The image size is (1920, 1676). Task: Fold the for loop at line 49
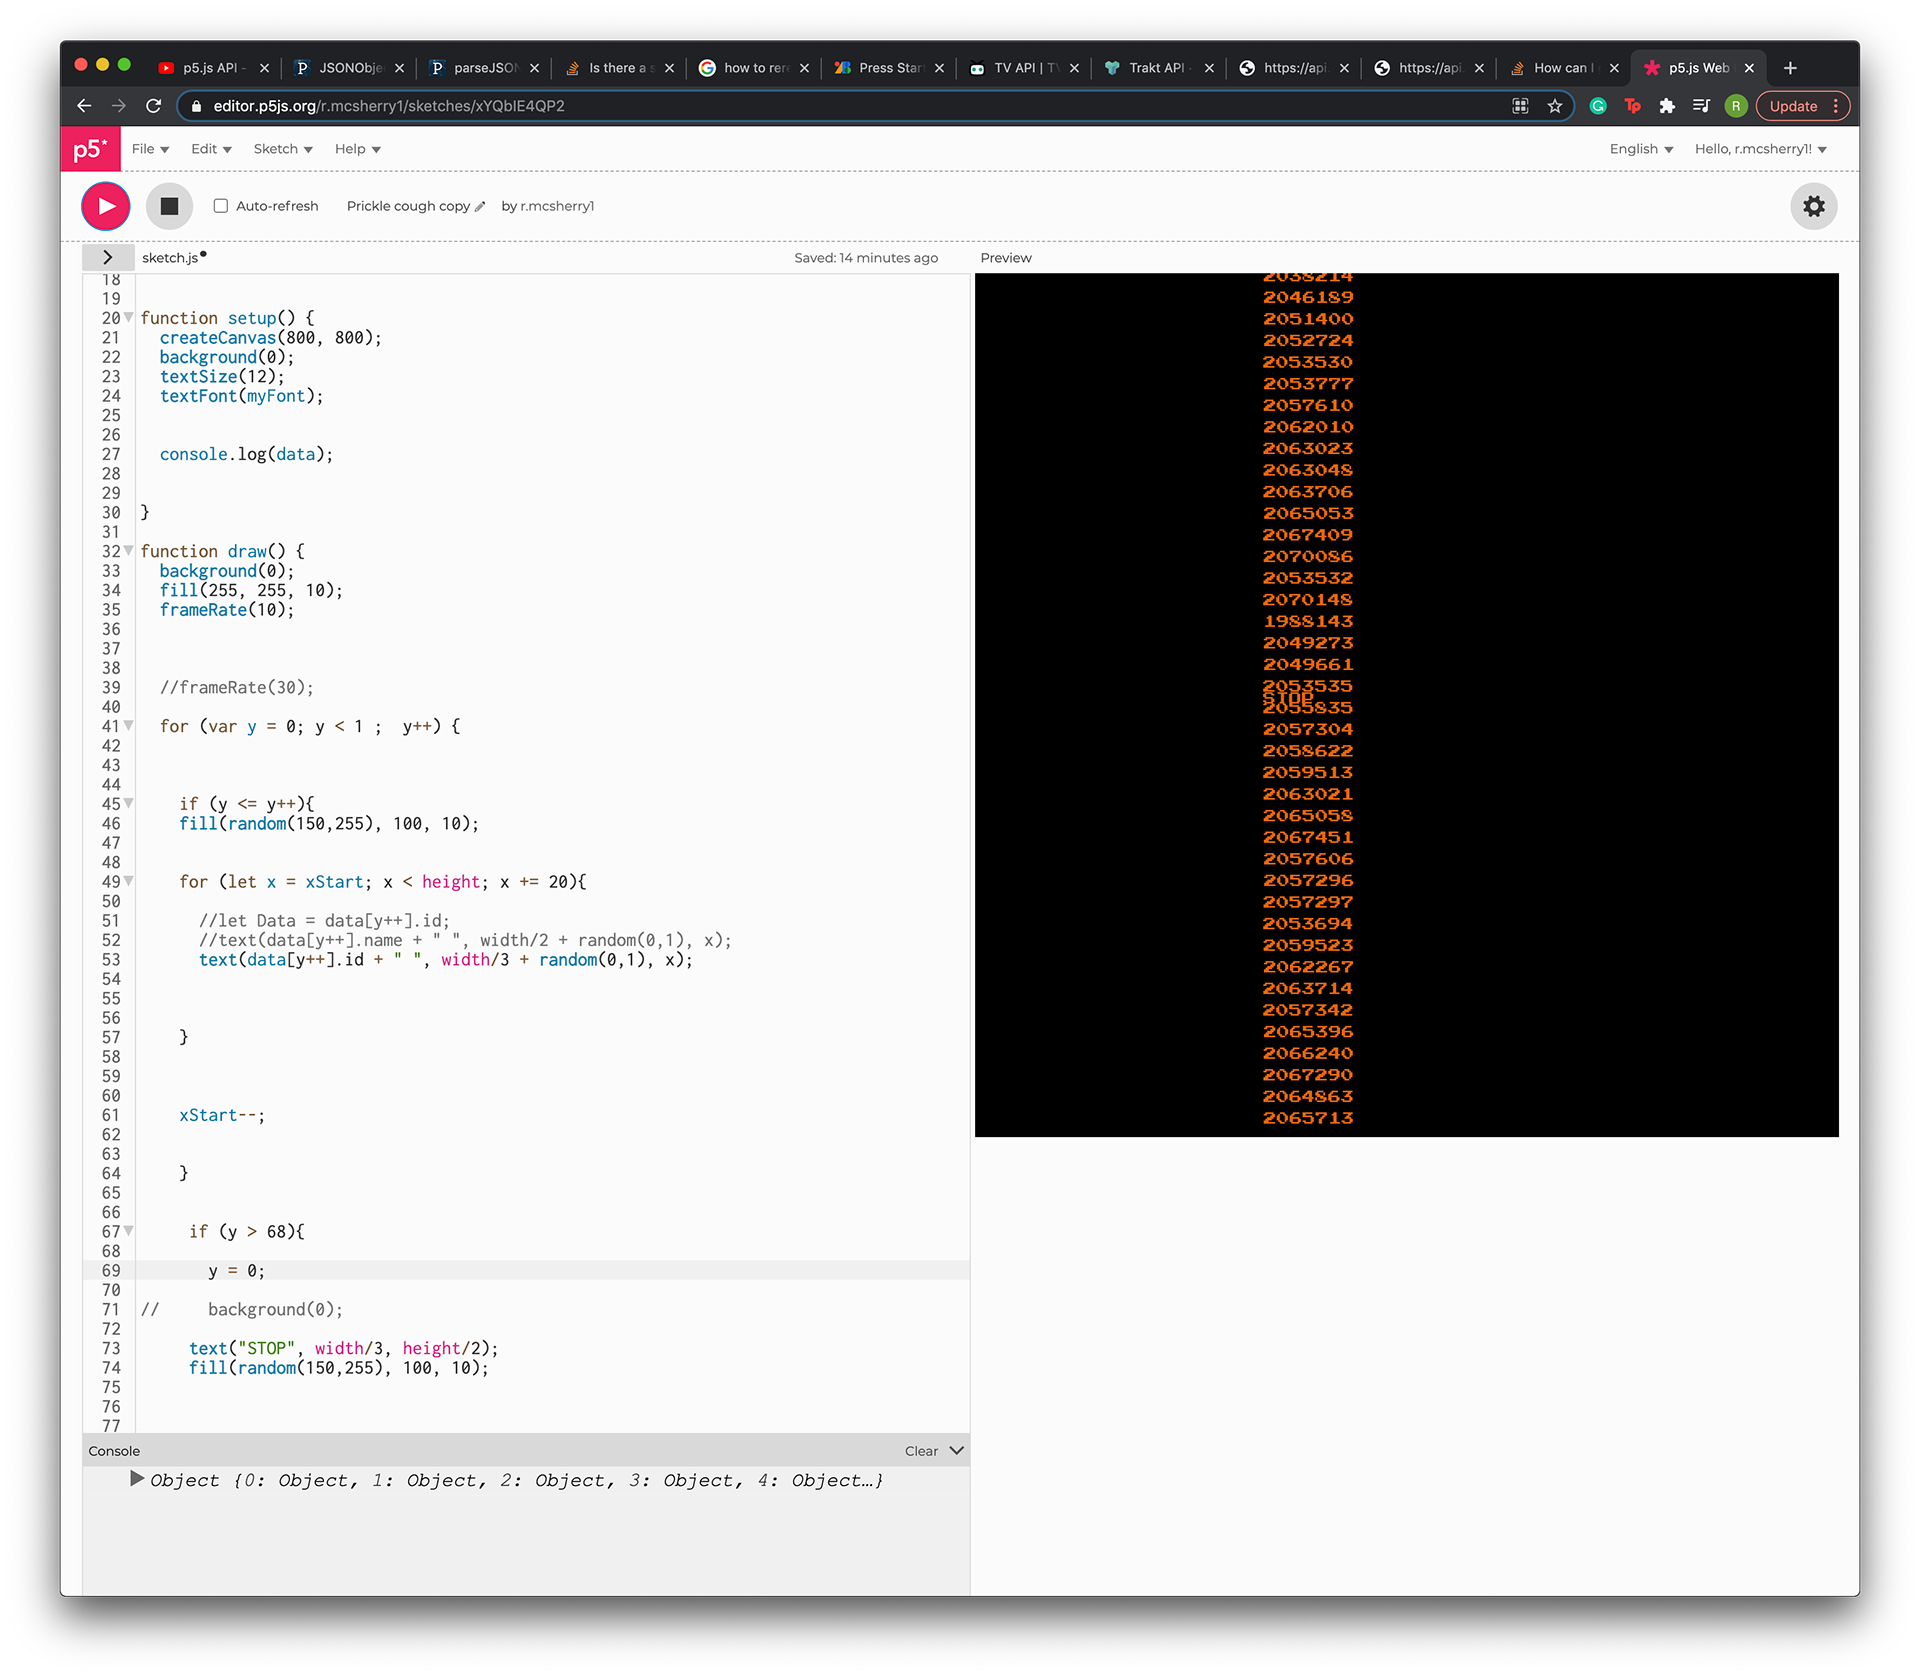(x=128, y=882)
